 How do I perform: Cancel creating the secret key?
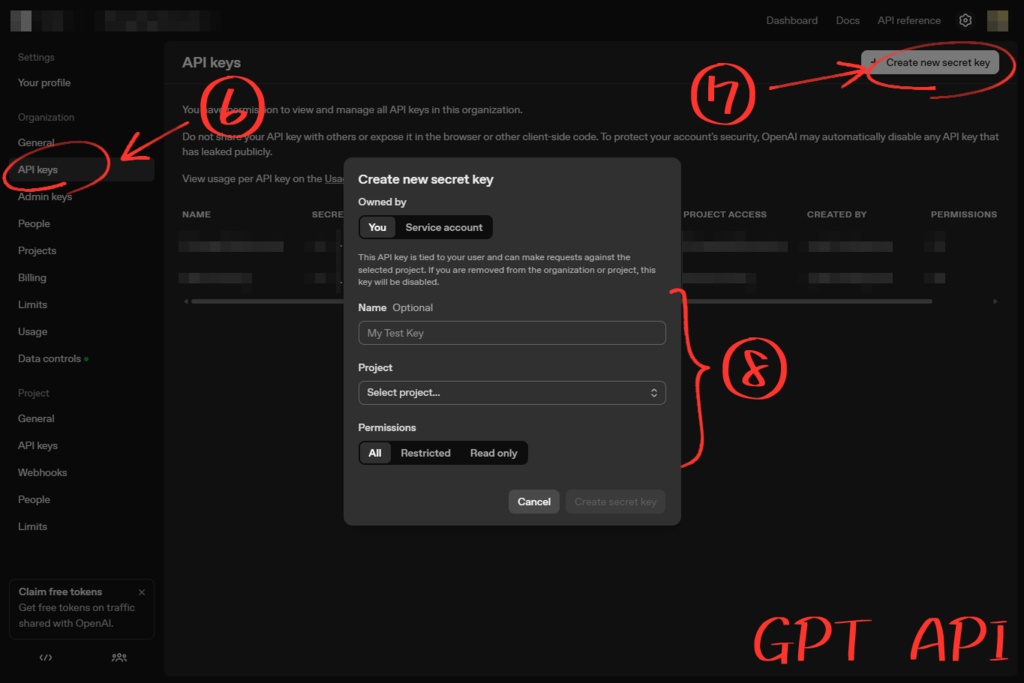(x=533, y=501)
